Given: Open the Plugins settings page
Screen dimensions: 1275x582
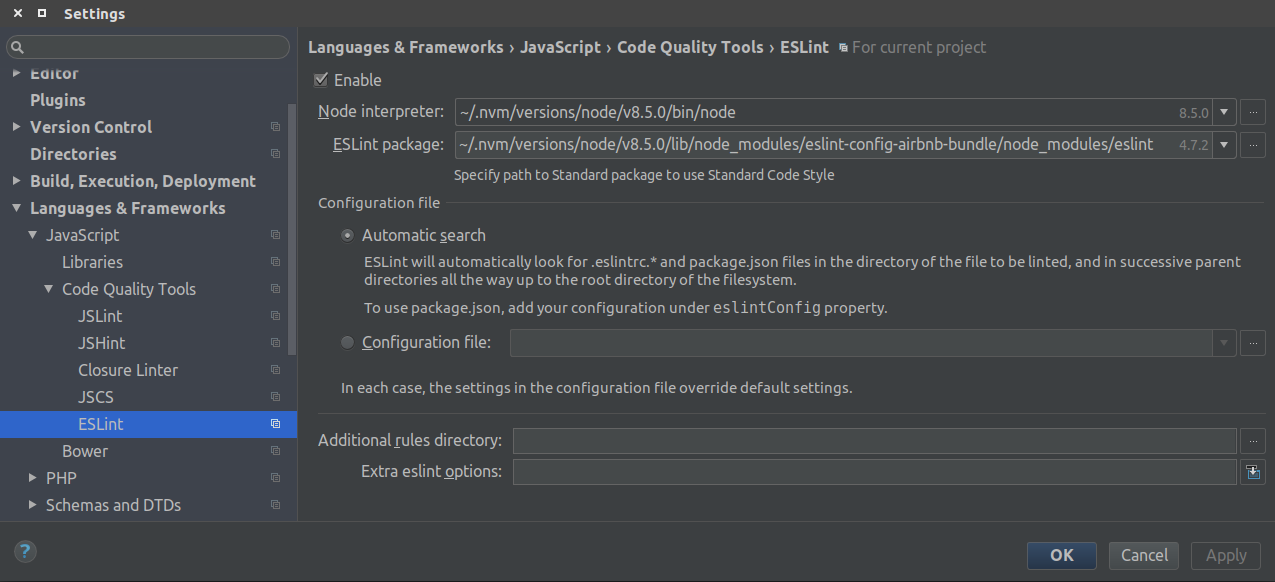Looking at the screenshot, I should pyautogui.click(x=58, y=100).
